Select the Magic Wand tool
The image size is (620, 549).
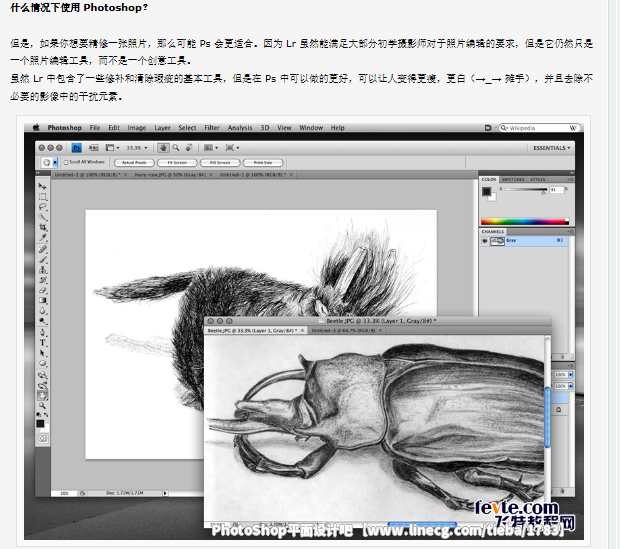pyautogui.click(x=42, y=217)
